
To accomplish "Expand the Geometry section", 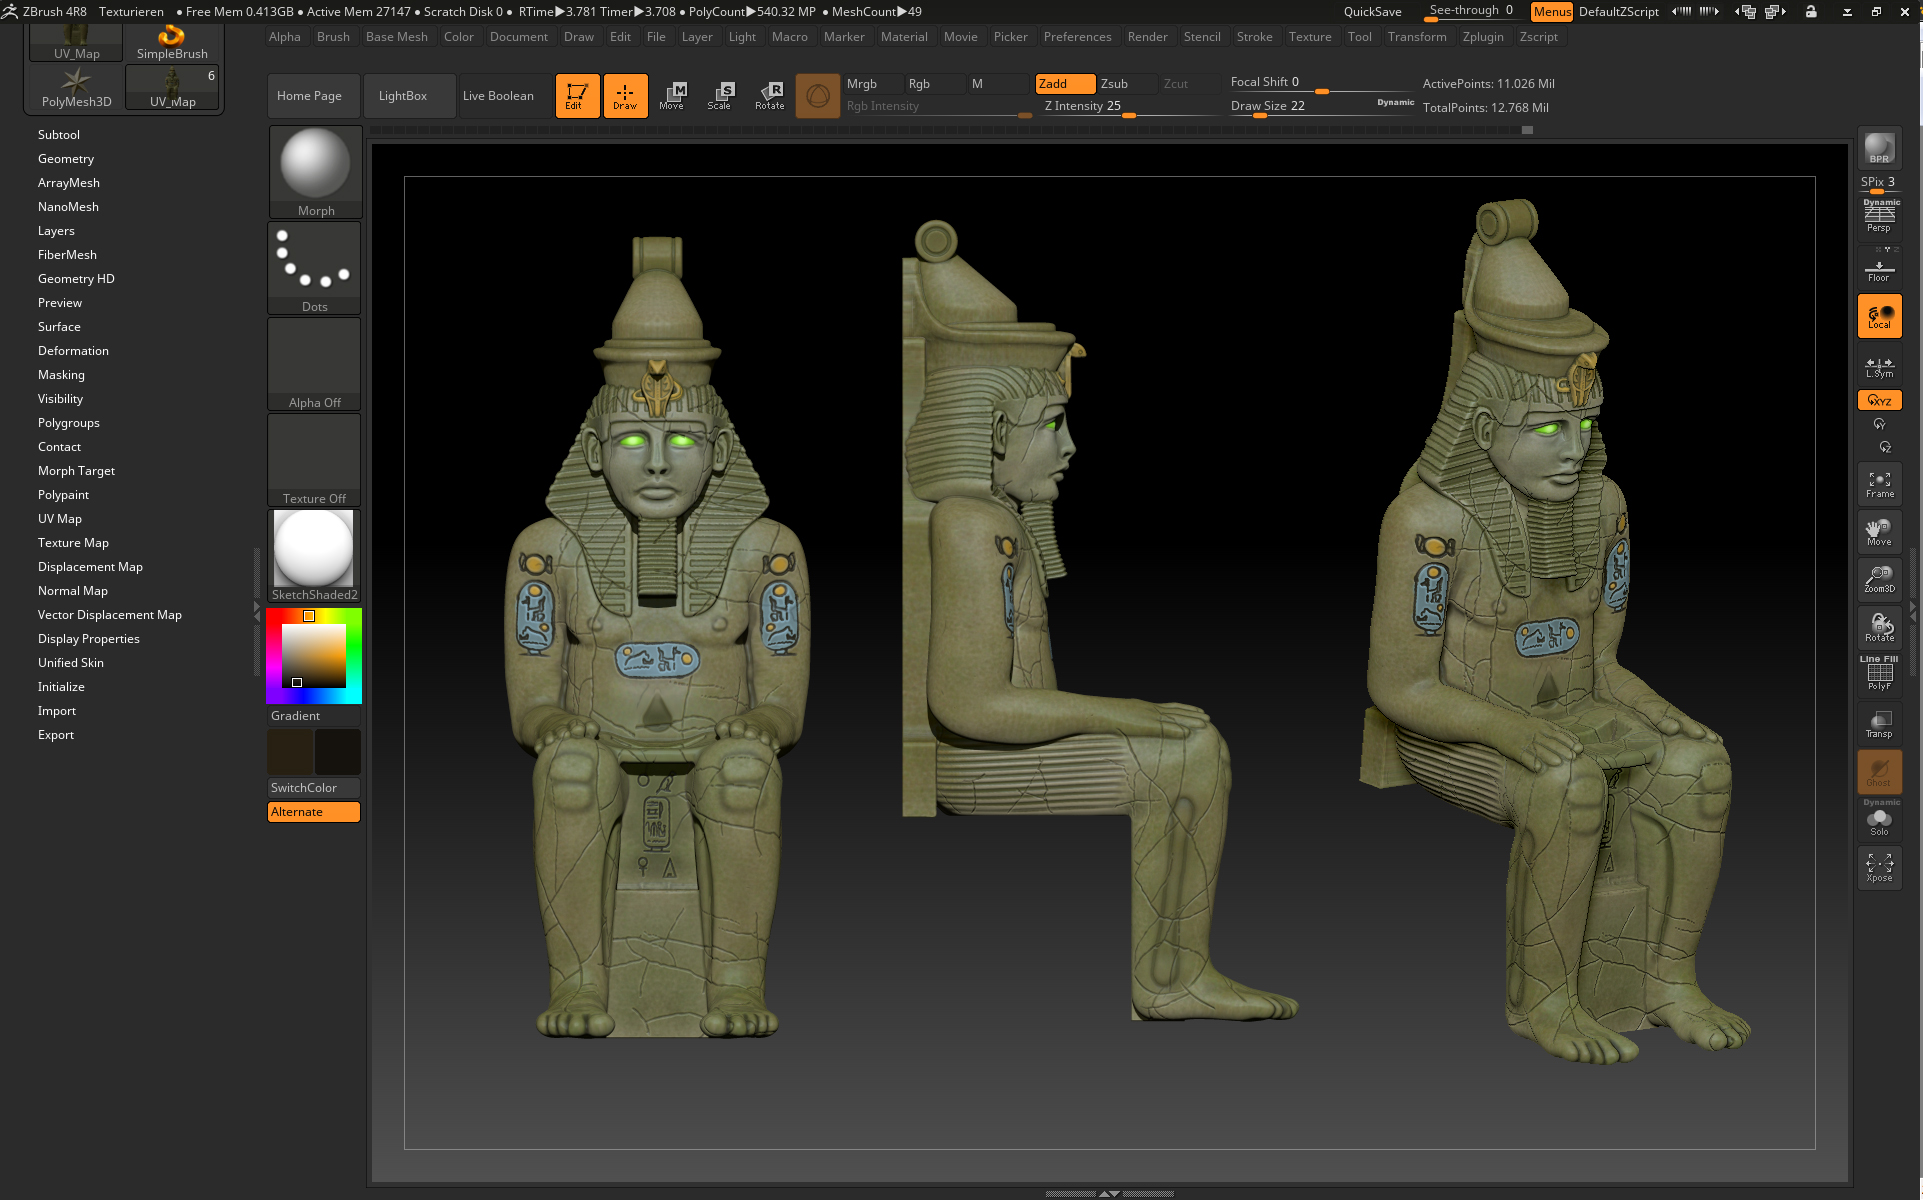I will 66,159.
